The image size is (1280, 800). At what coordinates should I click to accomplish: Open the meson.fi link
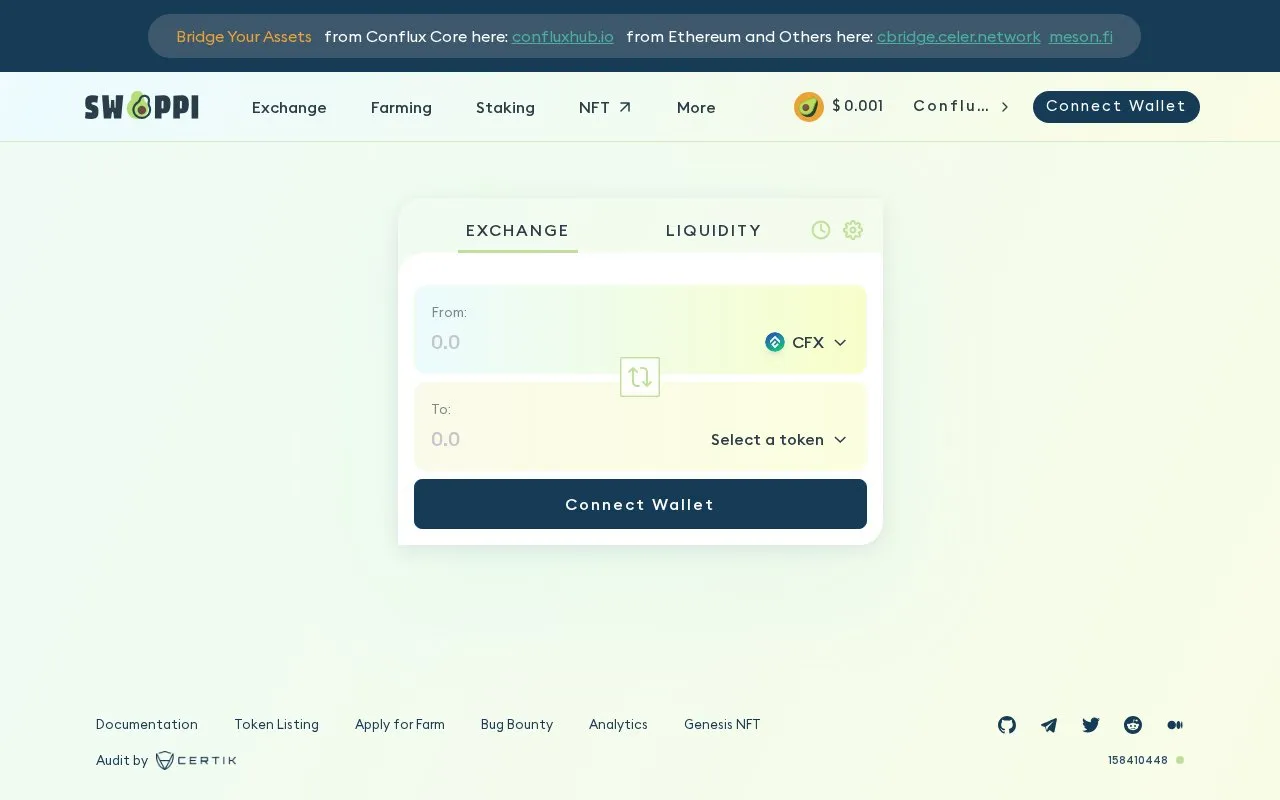(1081, 37)
